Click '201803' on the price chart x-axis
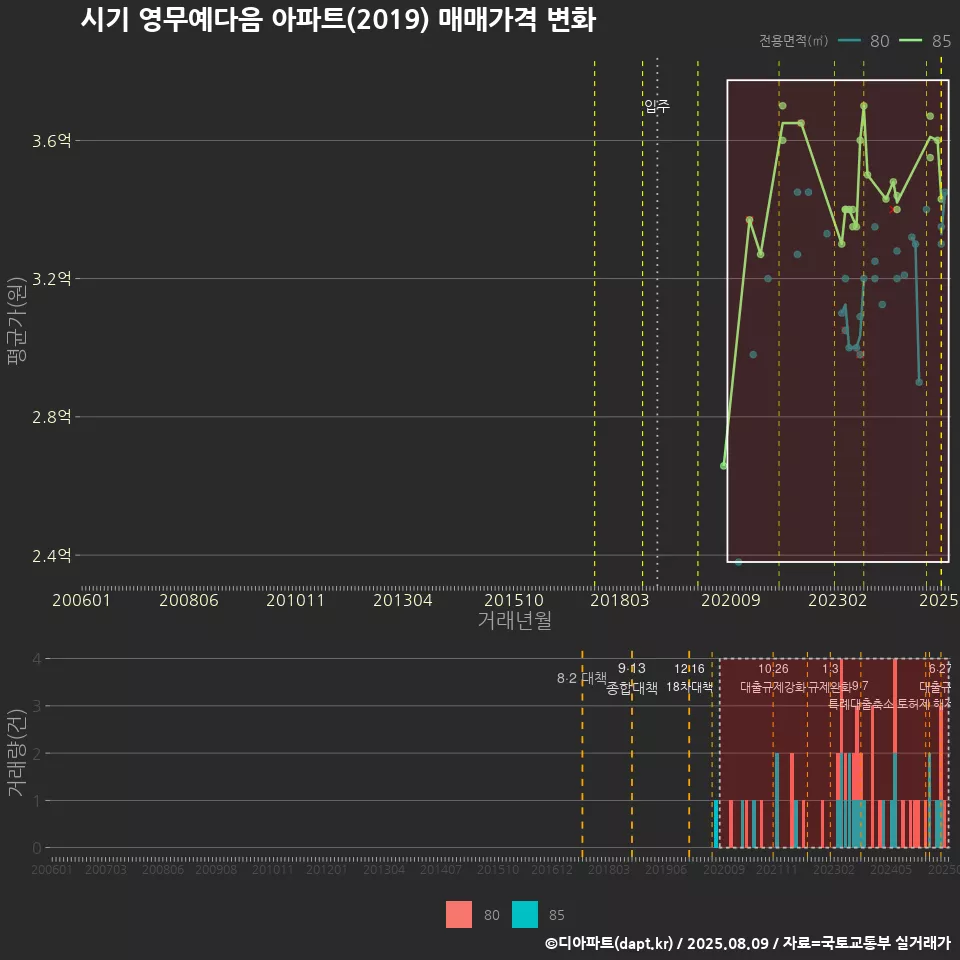The width and height of the screenshot is (960, 960). pyautogui.click(x=620, y=600)
